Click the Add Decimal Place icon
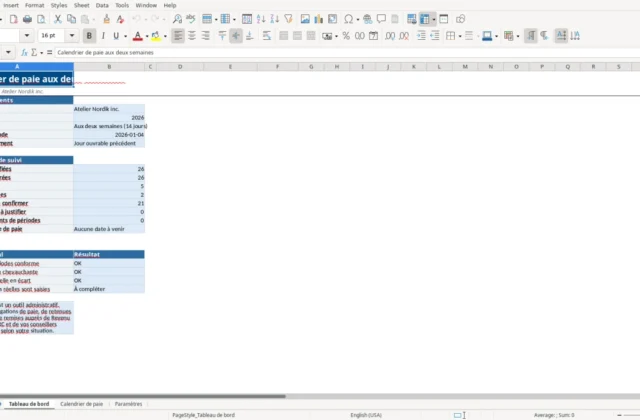The height and width of the screenshot is (420, 640). point(390,36)
